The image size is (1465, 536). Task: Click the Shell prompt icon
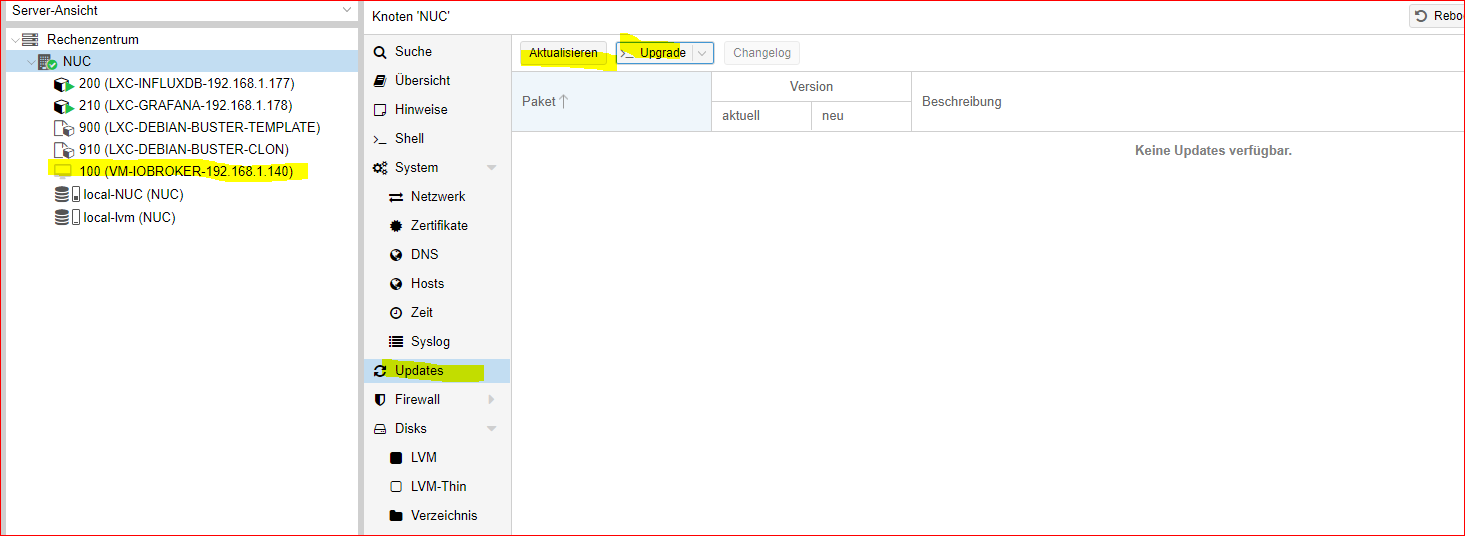[x=380, y=139]
